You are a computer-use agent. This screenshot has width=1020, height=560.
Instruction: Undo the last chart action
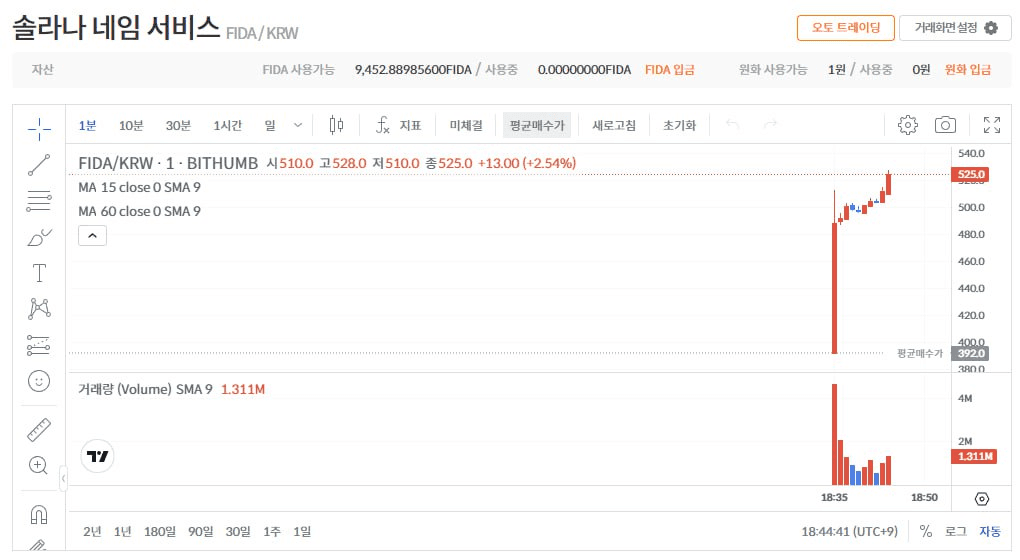(732, 124)
